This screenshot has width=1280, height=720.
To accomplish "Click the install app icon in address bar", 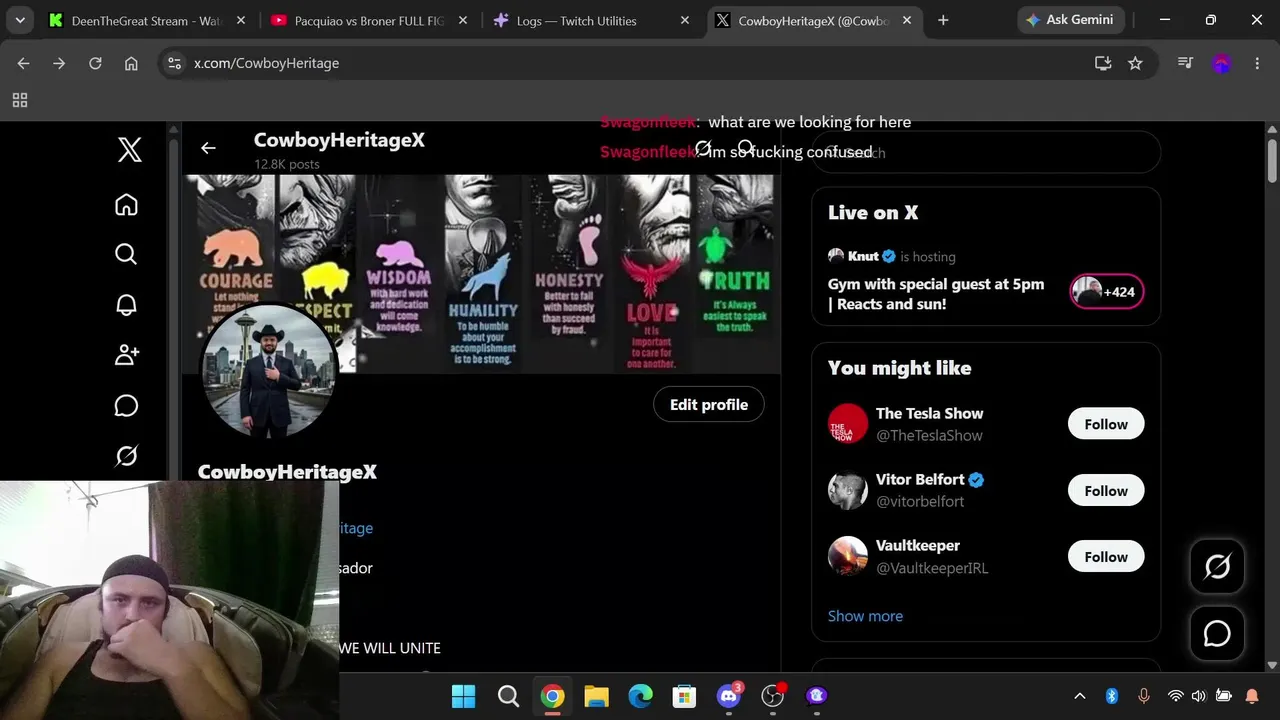I will (x=1103, y=63).
